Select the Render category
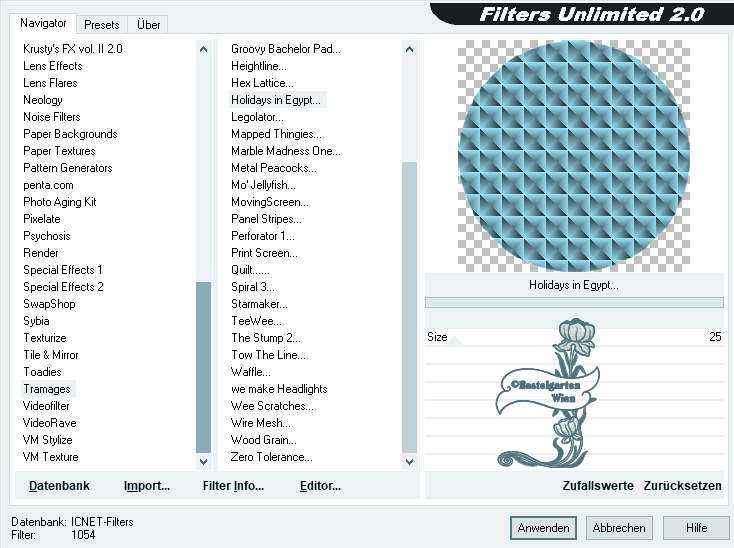The image size is (734, 548). [x=41, y=253]
